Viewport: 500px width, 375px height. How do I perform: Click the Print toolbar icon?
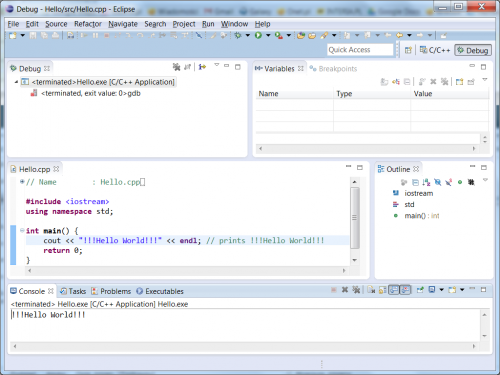click(55, 35)
